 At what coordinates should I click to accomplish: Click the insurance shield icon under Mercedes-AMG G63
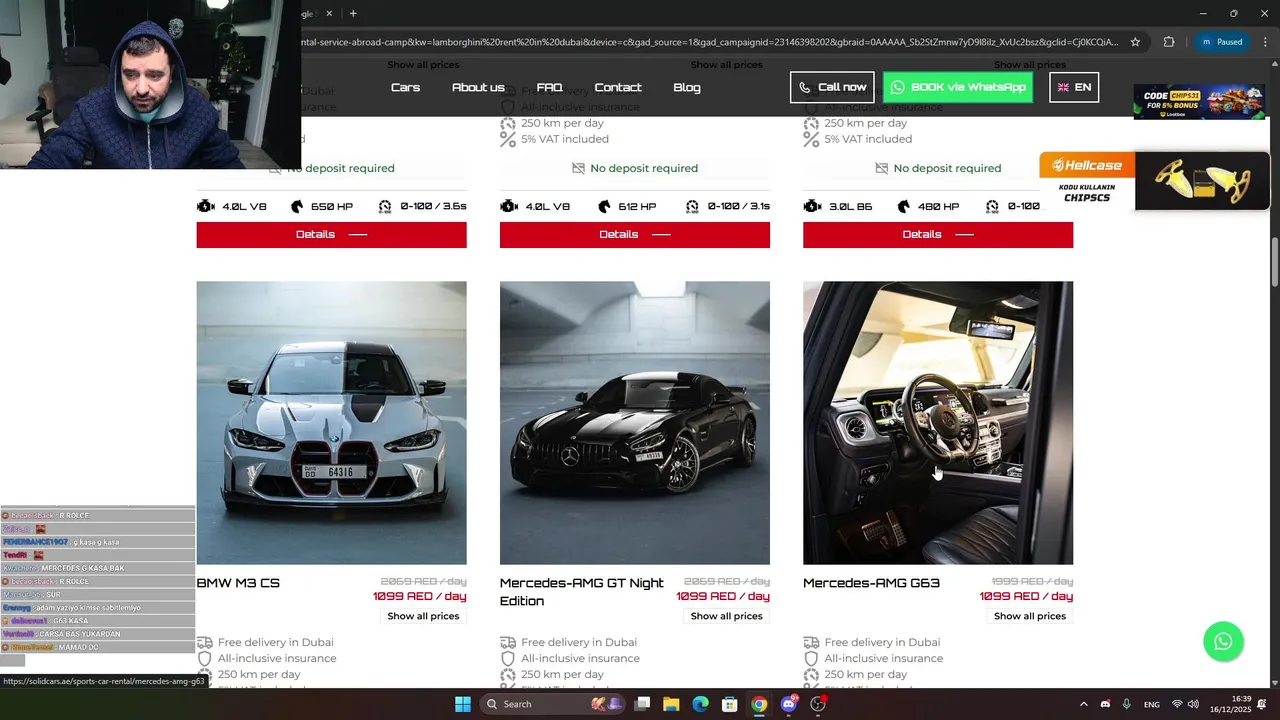click(811, 659)
